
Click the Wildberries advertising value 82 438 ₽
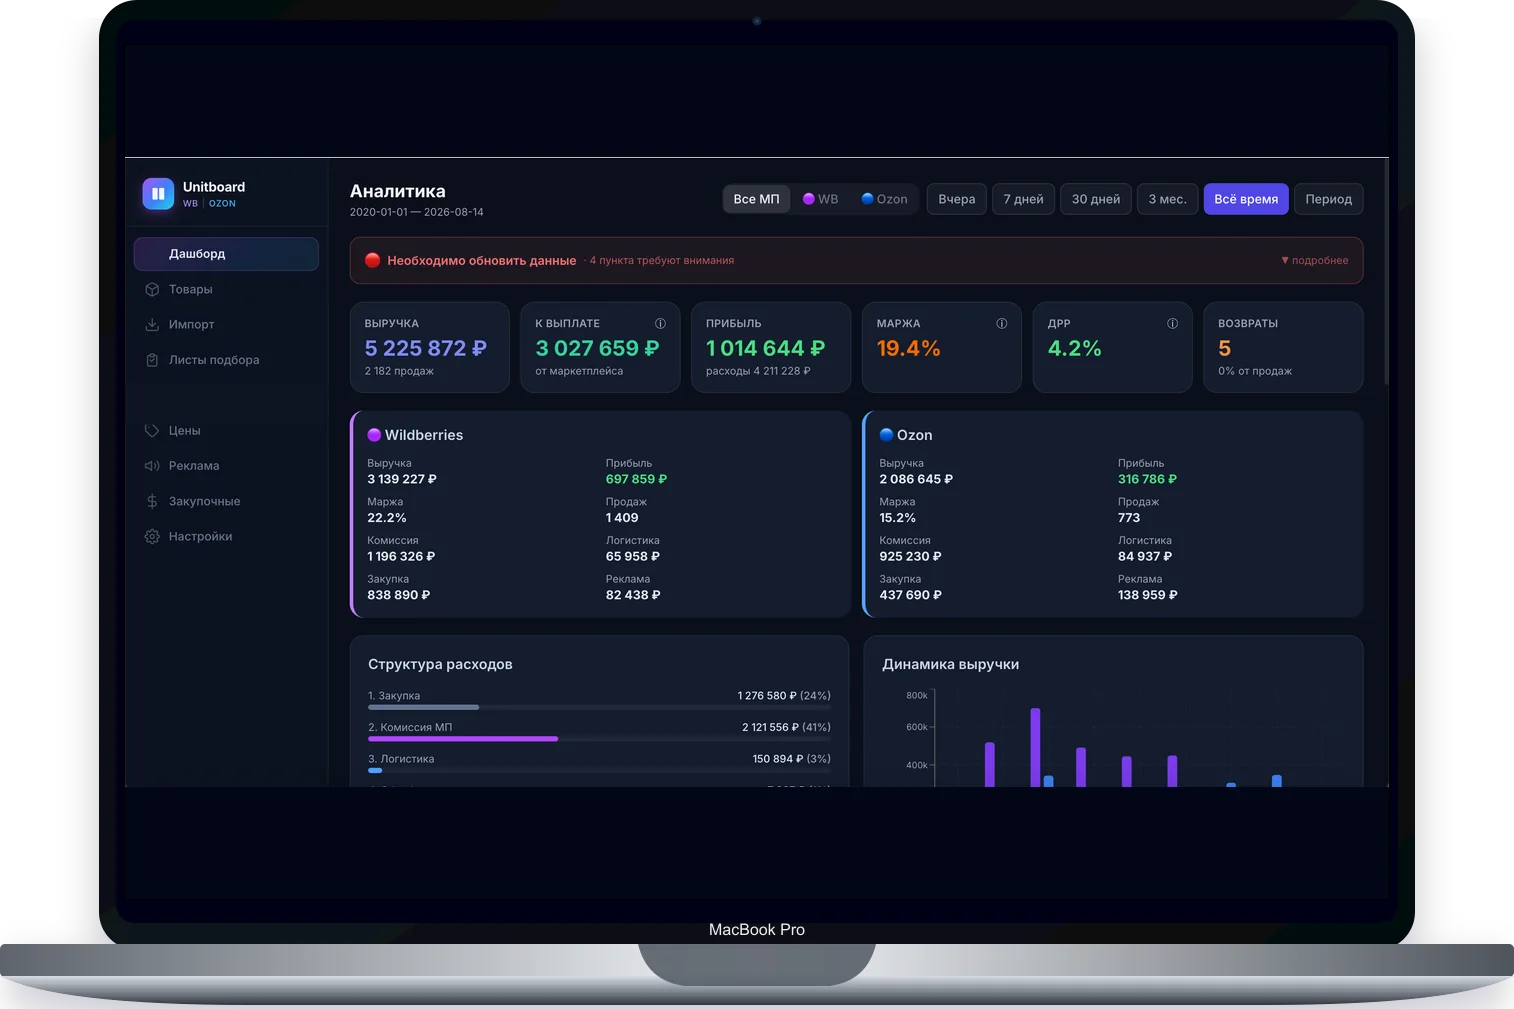pyautogui.click(x=633, y=595)
